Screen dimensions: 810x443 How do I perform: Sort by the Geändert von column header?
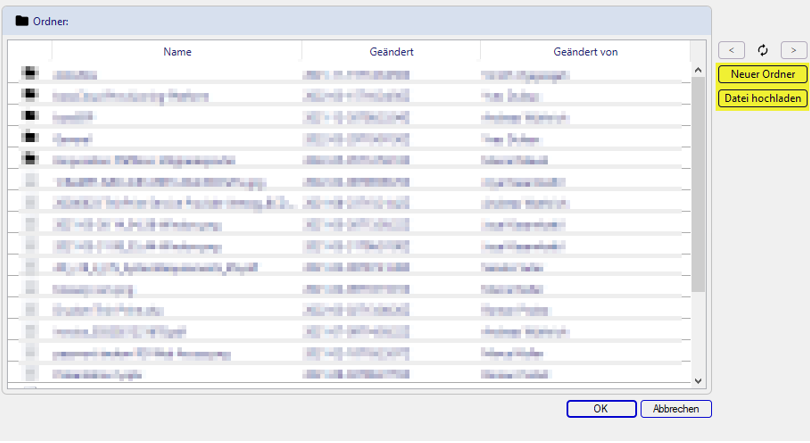tap(585, 52)
